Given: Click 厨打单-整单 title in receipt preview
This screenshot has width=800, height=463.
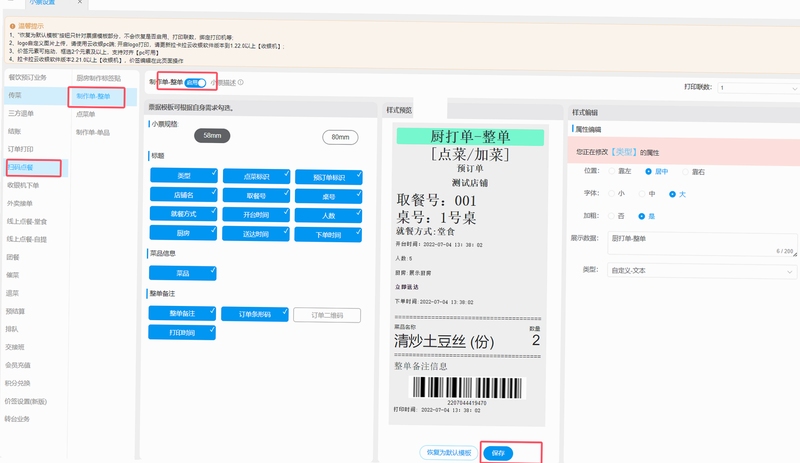Looking at the screenshot, I should pyautogui.click(x=470, y=137).
